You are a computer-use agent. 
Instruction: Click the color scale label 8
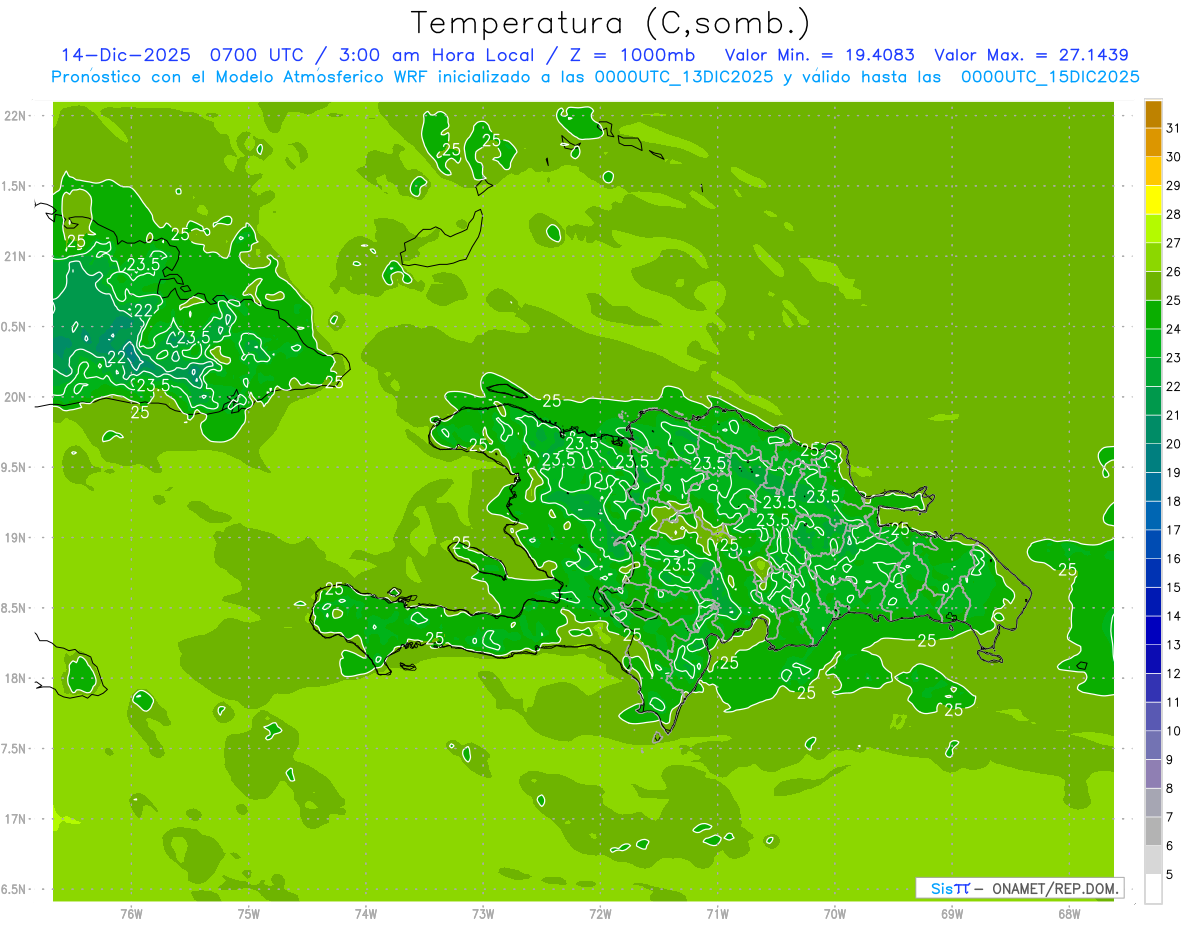coord(1169,789)
